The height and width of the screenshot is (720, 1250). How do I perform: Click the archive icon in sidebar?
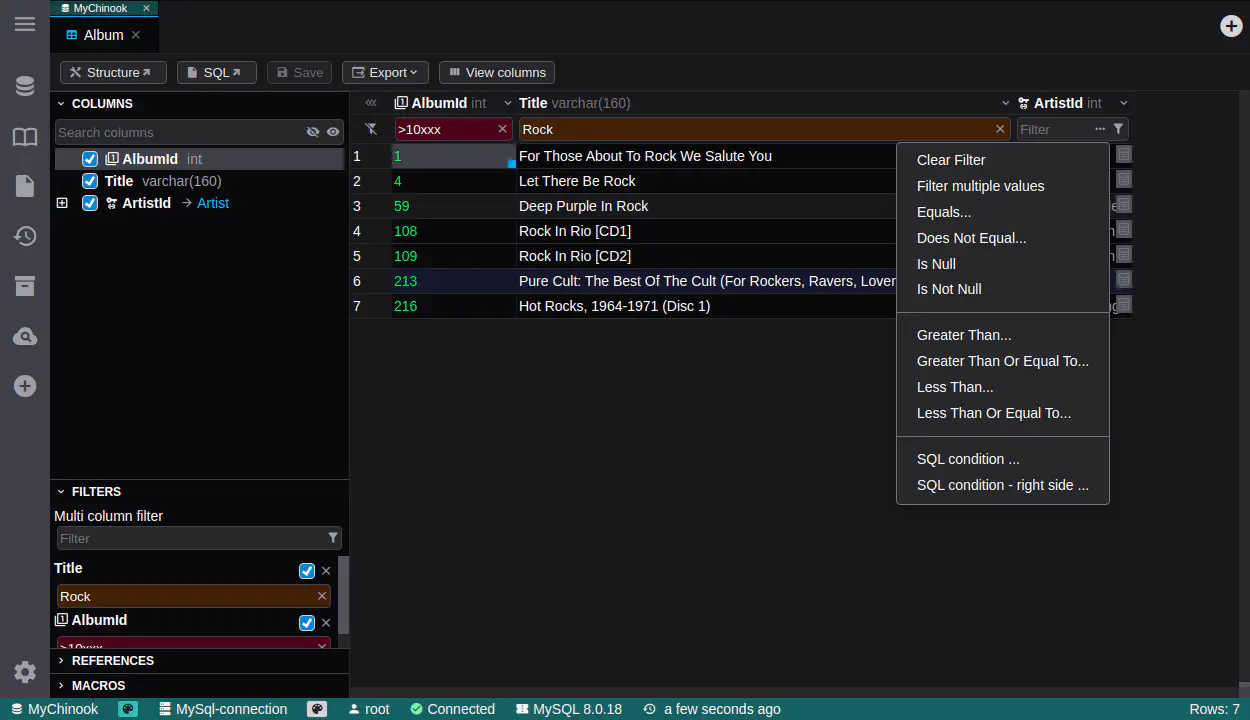point(25,286)
